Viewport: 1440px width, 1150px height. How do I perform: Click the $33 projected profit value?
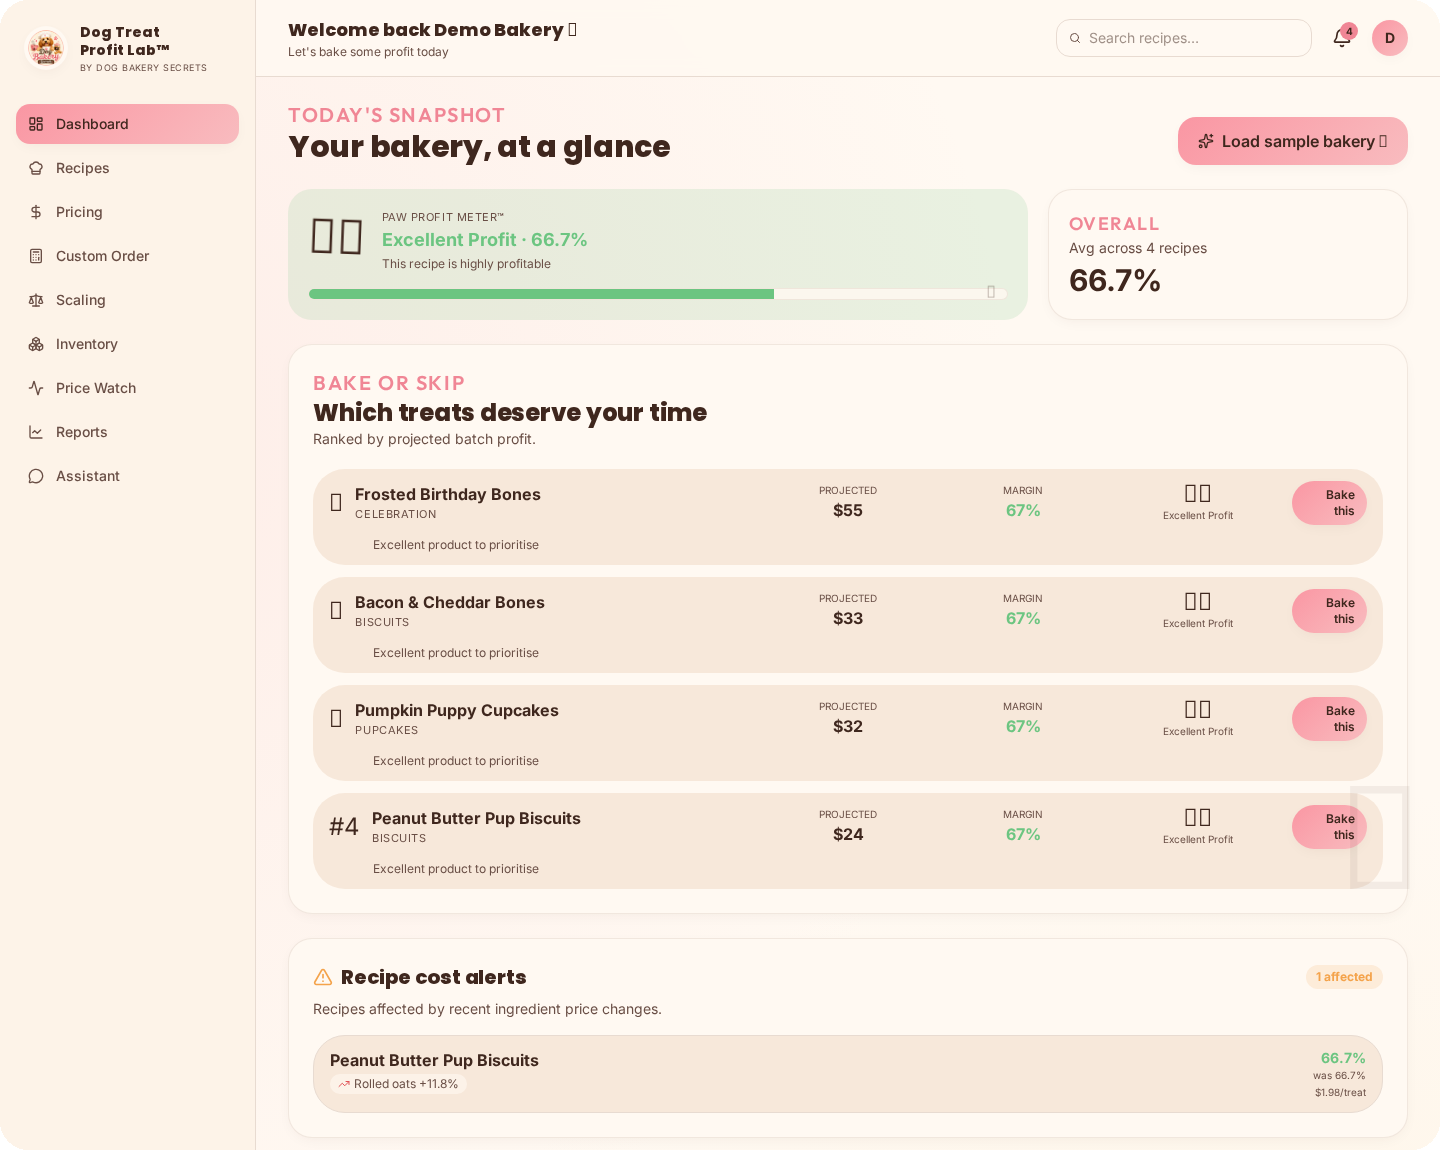coord(848,618)
